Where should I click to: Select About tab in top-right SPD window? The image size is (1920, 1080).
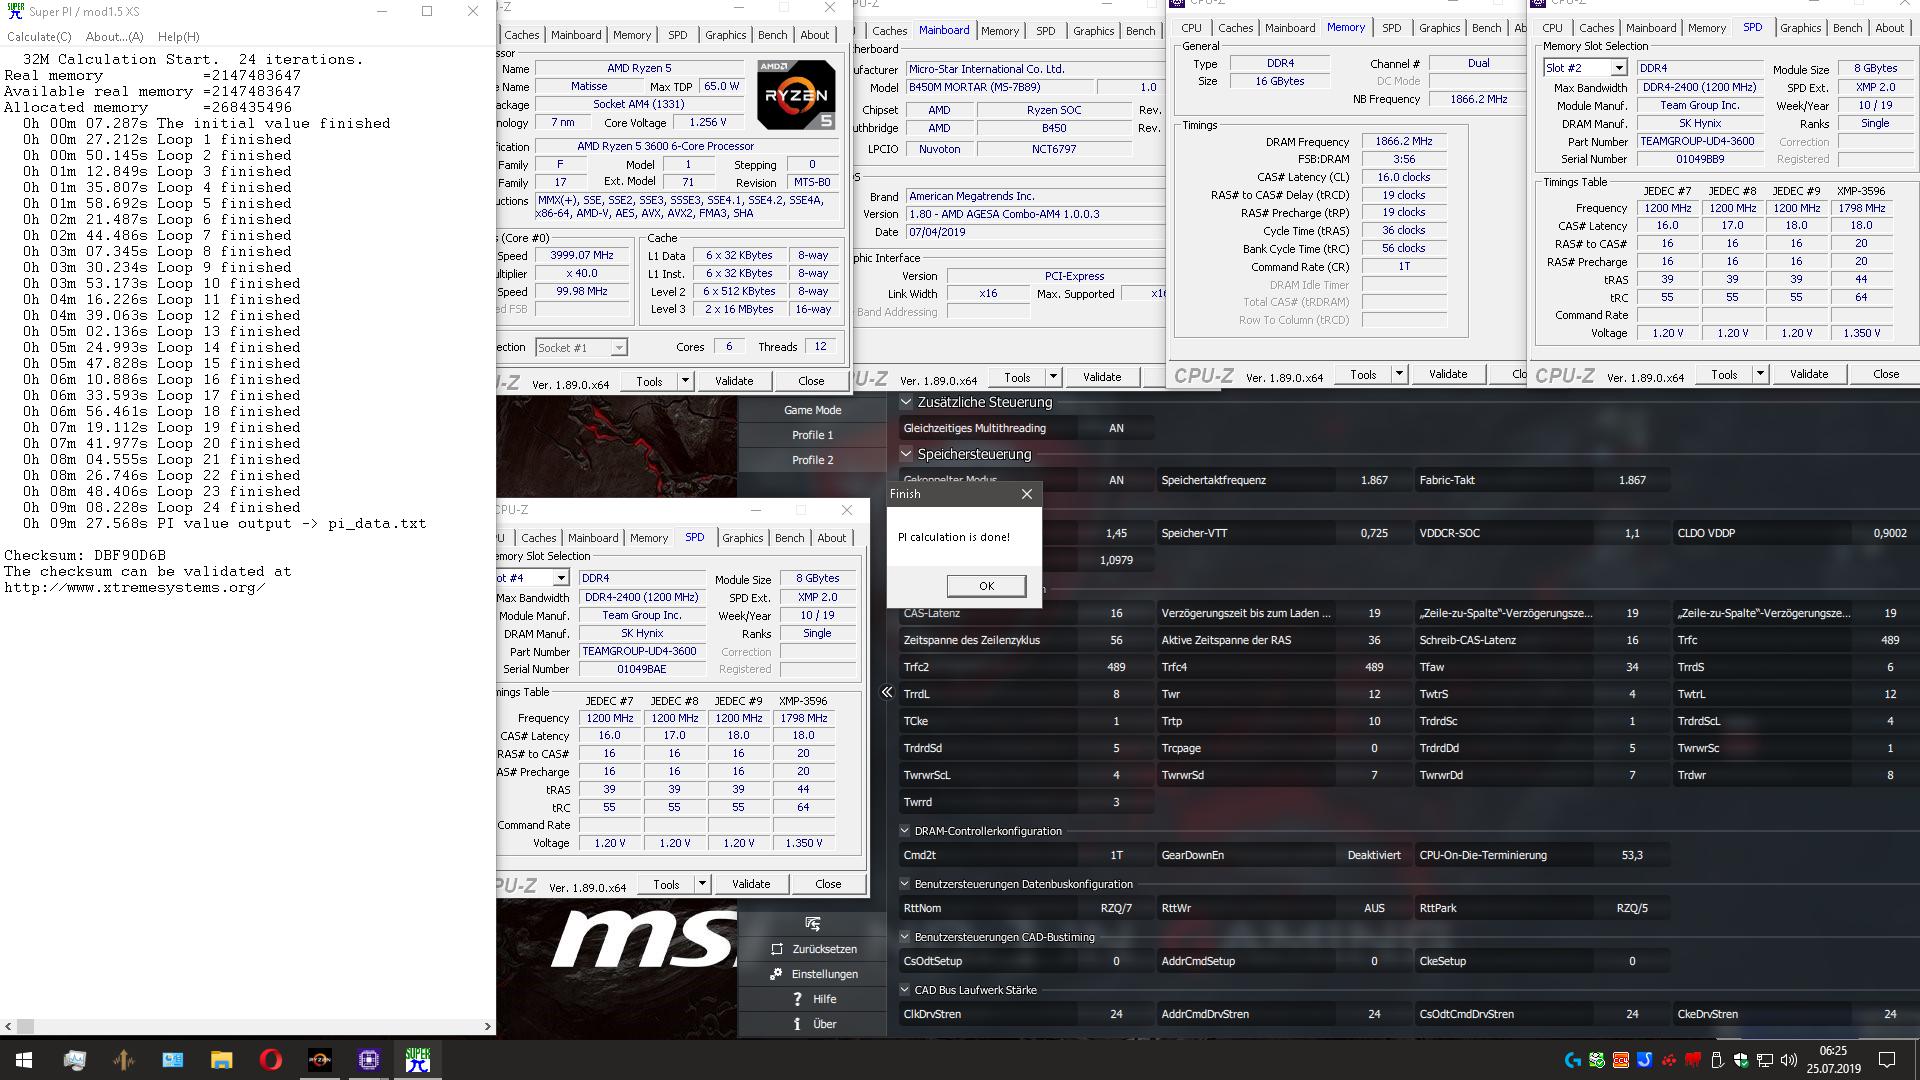(1889, 28)
